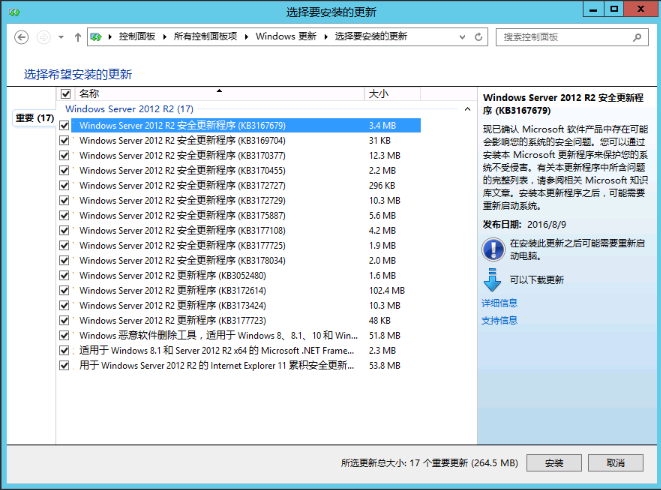661x490 pixels.
Task: Select 控制面板 in the breadcrumb
Action: coord(137,37)
